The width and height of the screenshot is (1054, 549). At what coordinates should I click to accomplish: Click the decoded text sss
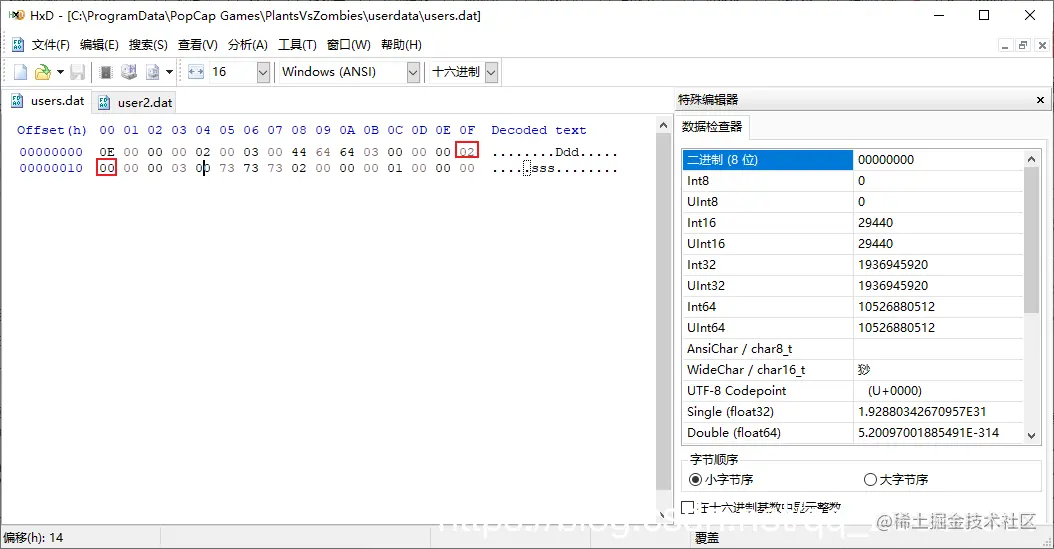543,169
